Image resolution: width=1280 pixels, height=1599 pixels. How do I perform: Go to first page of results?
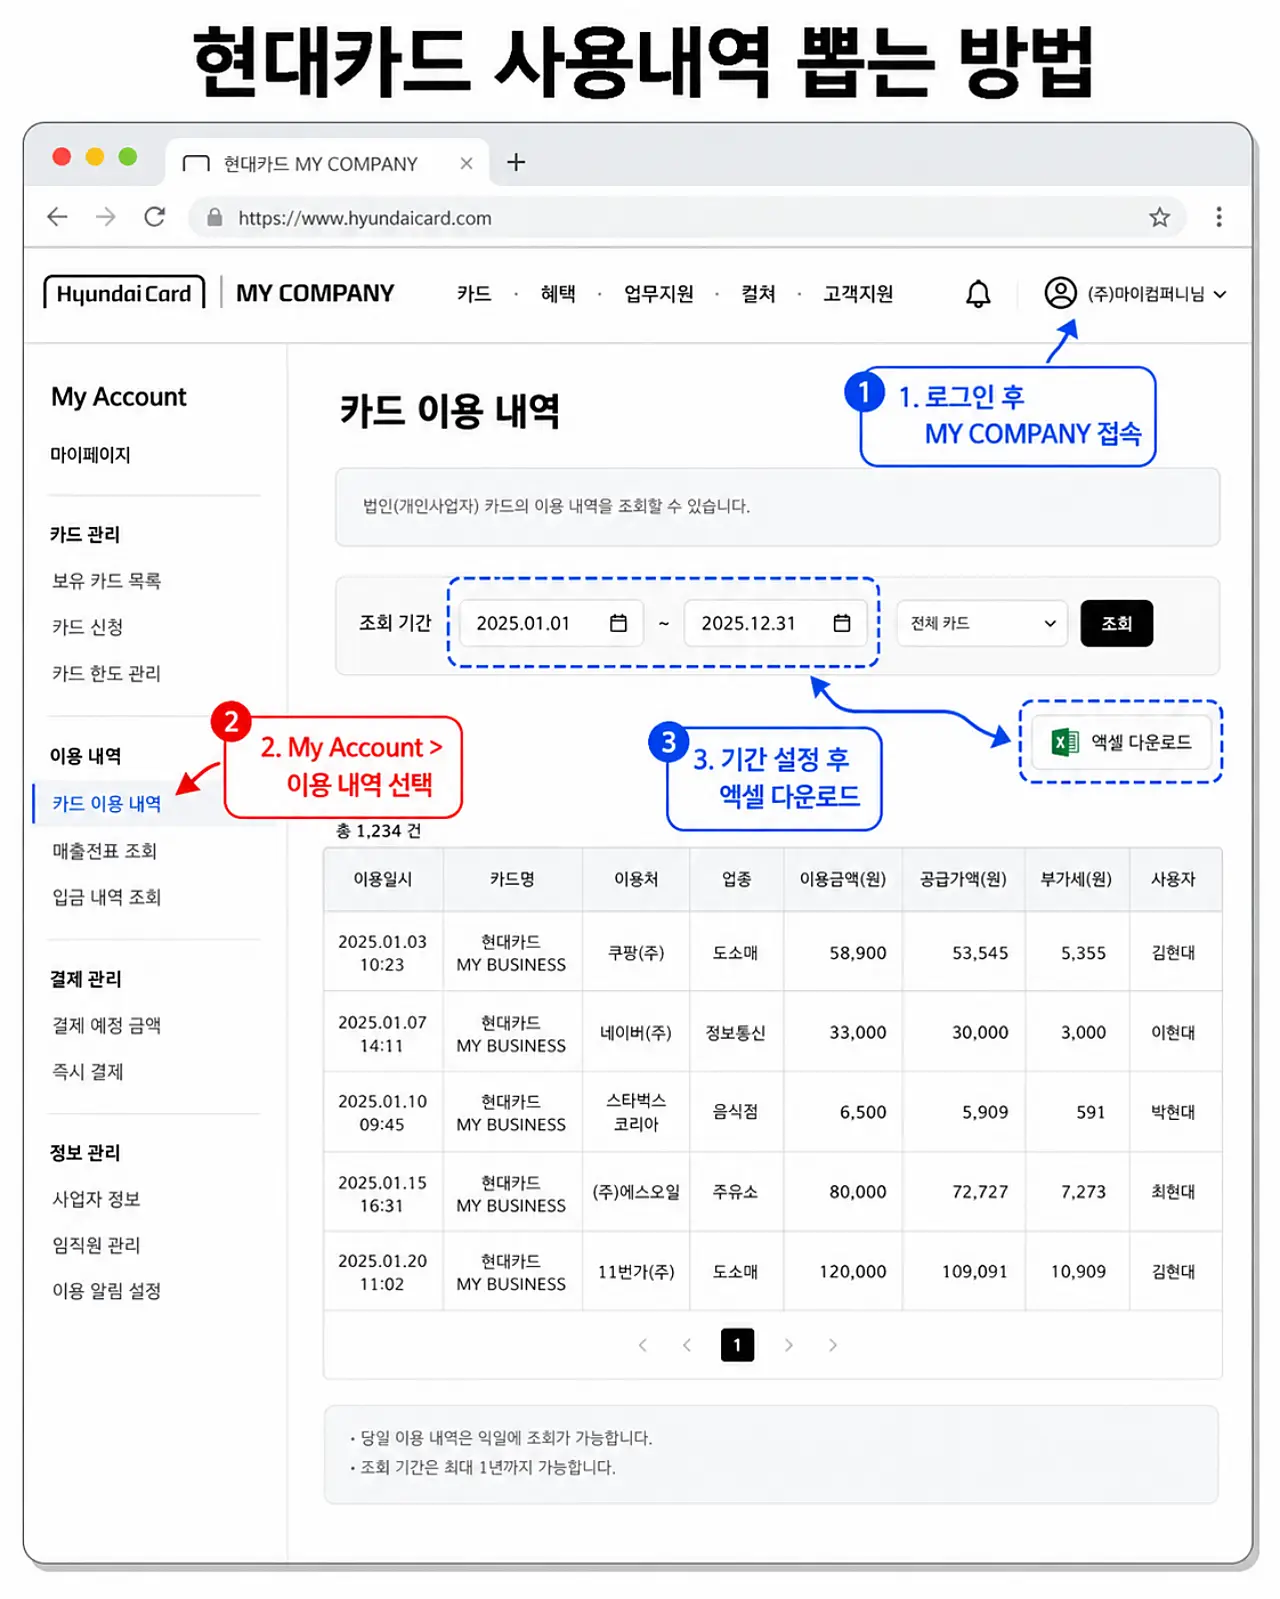pyautogui.click(x=643, y=1345)
